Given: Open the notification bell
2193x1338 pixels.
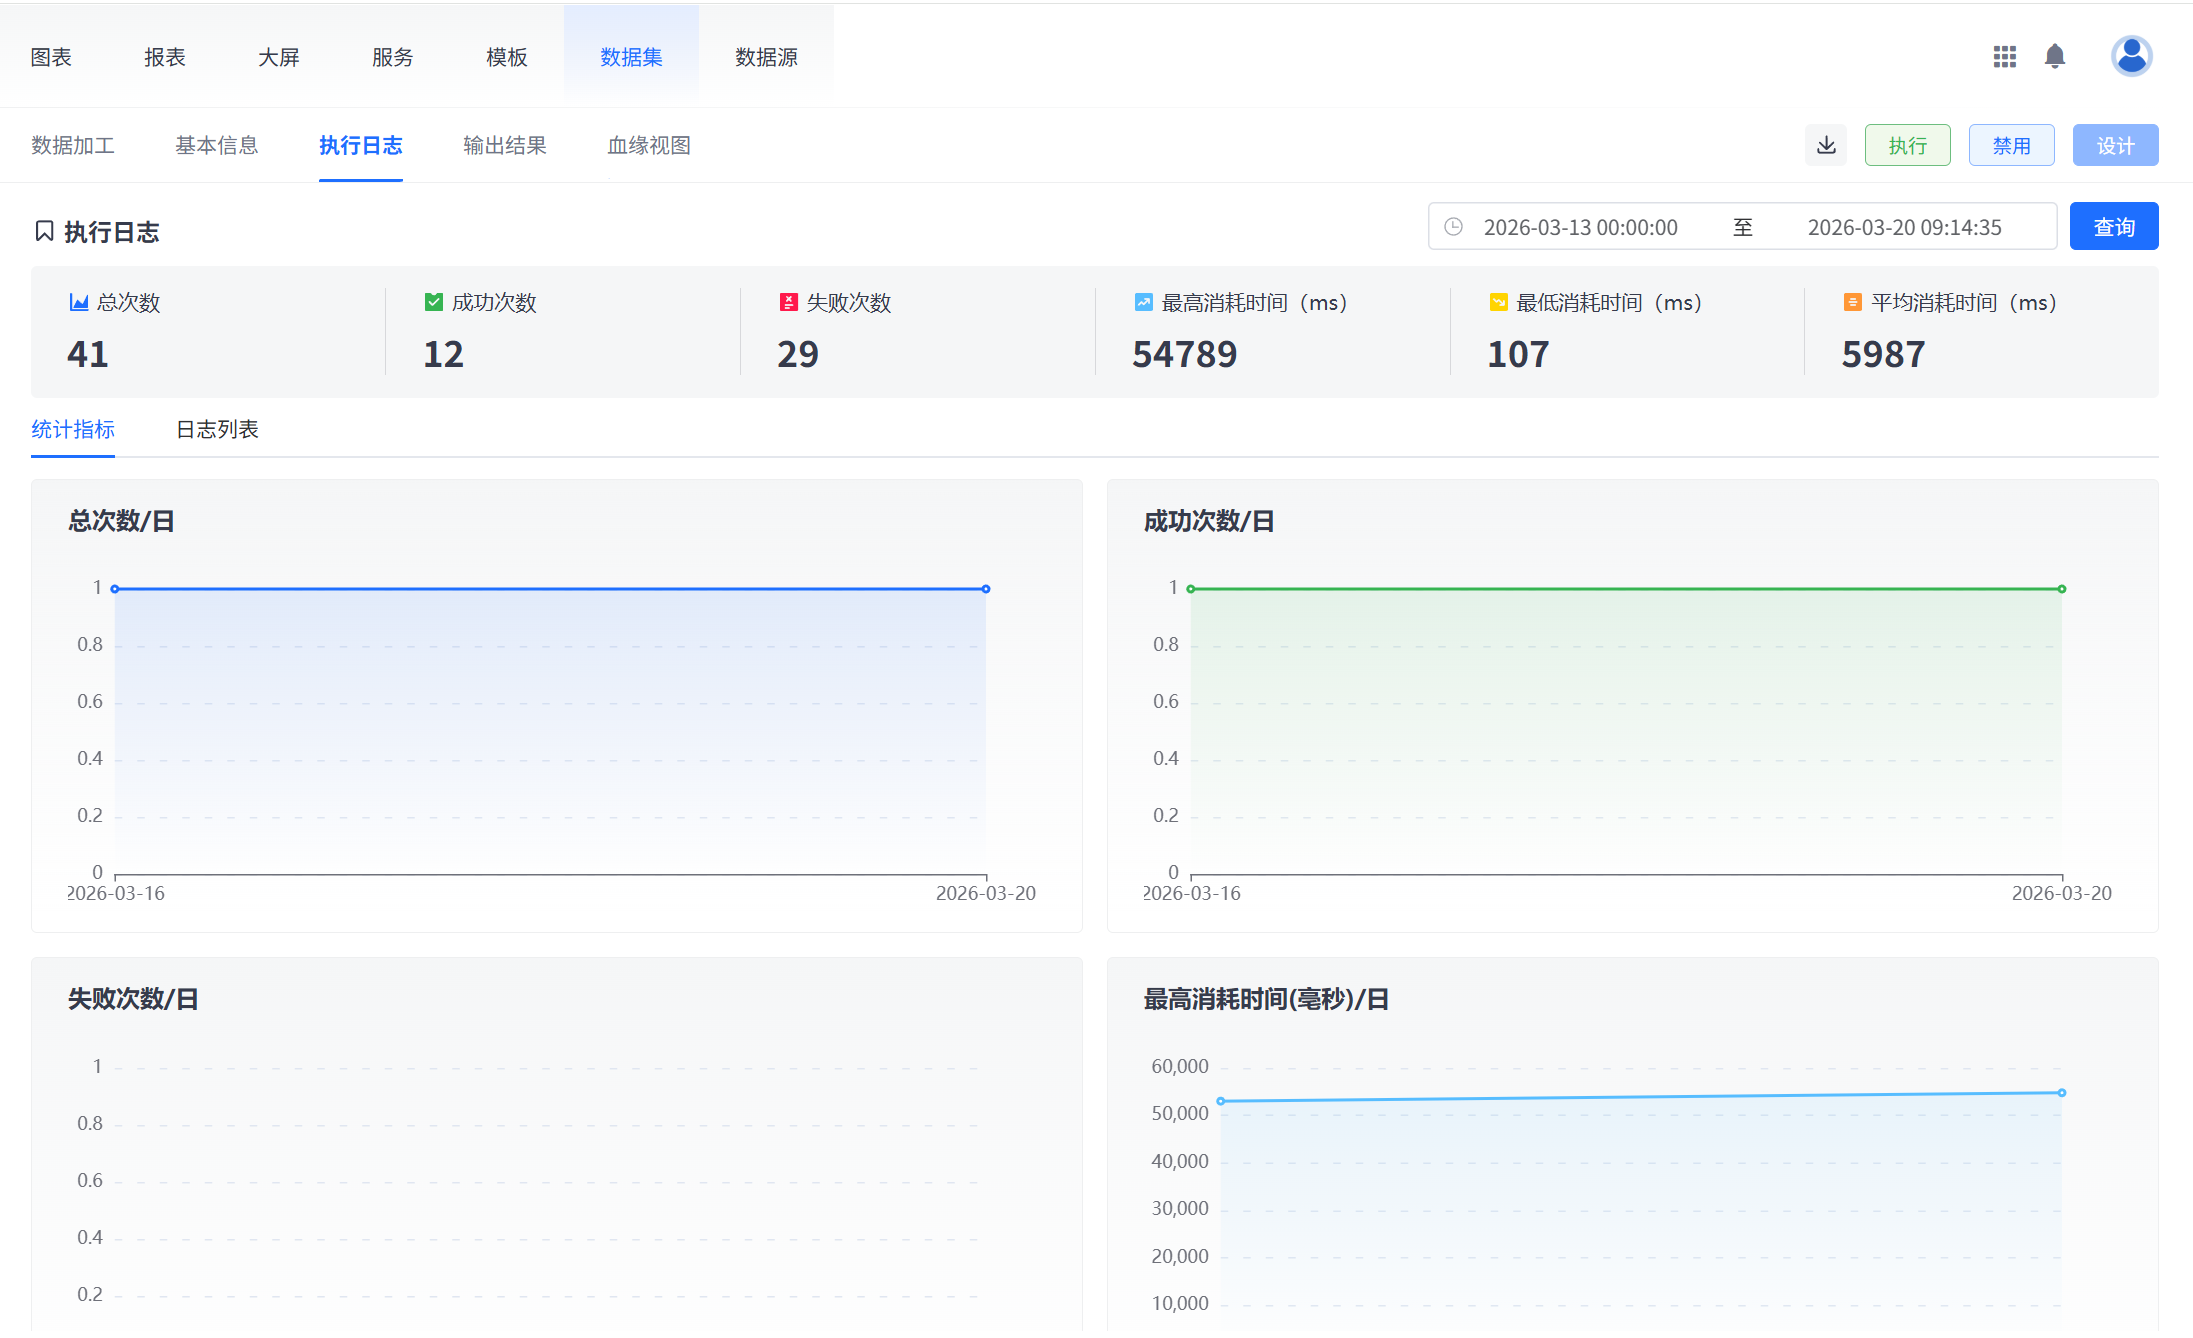Looking at the screenshot, I should click(2055, 57).
